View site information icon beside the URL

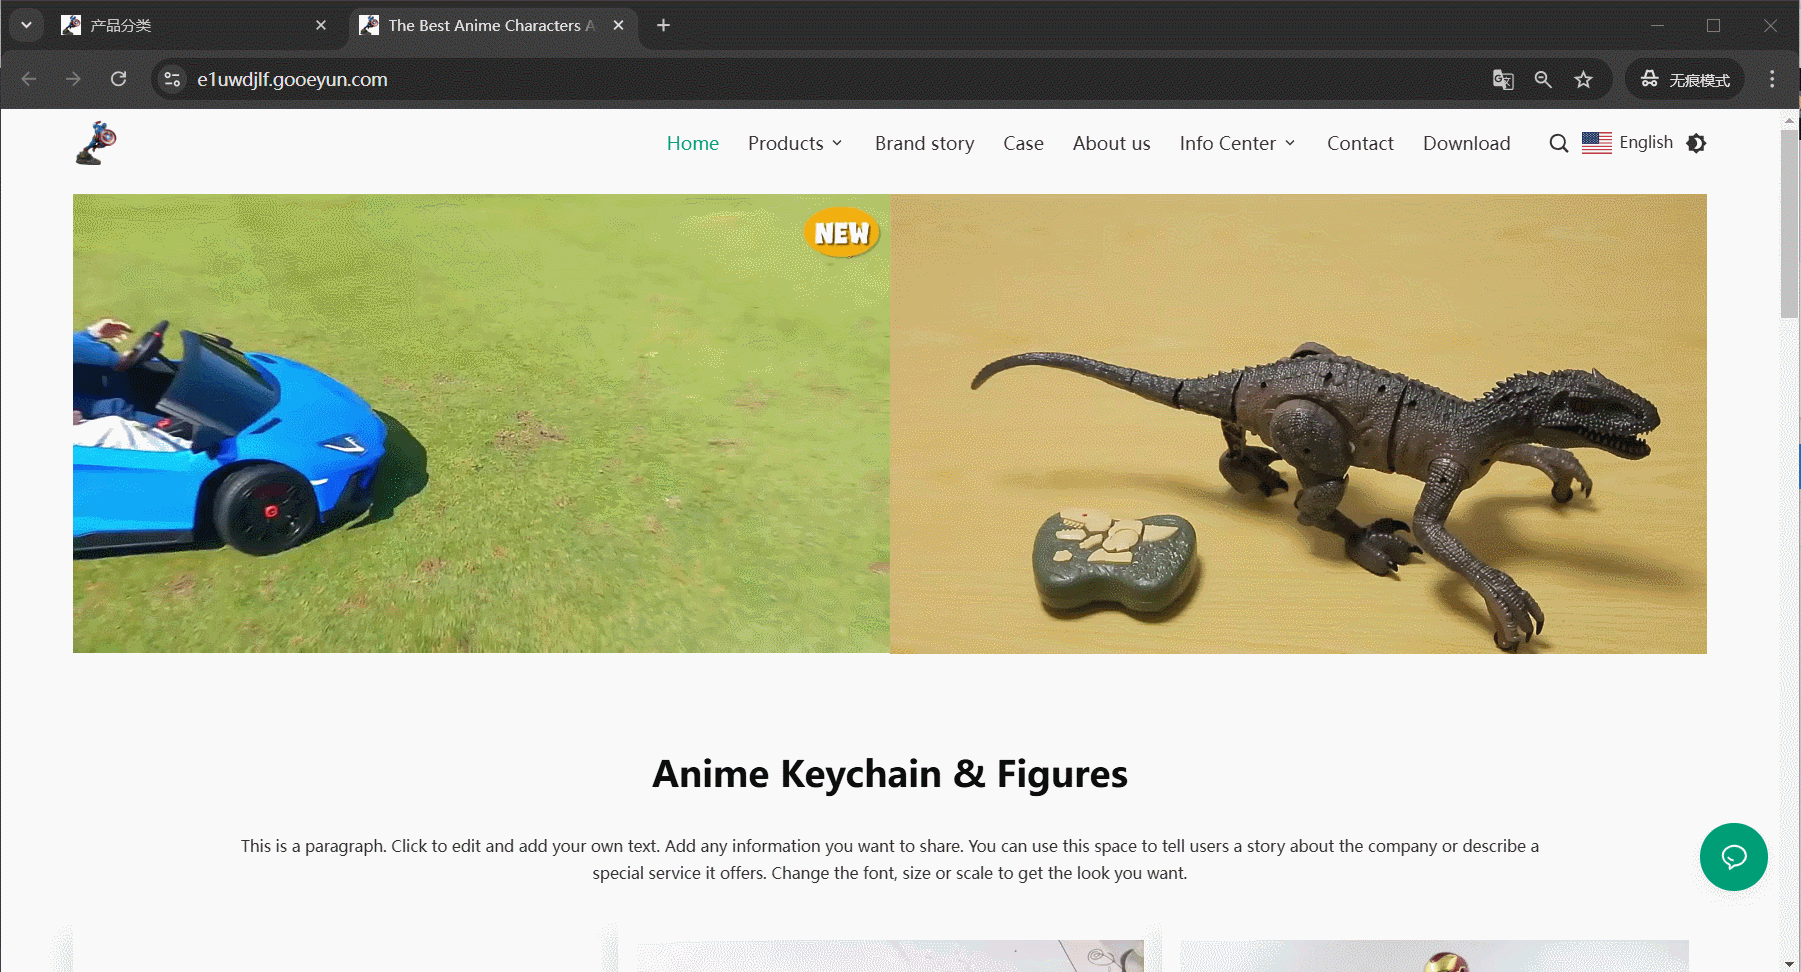[172, 79]
